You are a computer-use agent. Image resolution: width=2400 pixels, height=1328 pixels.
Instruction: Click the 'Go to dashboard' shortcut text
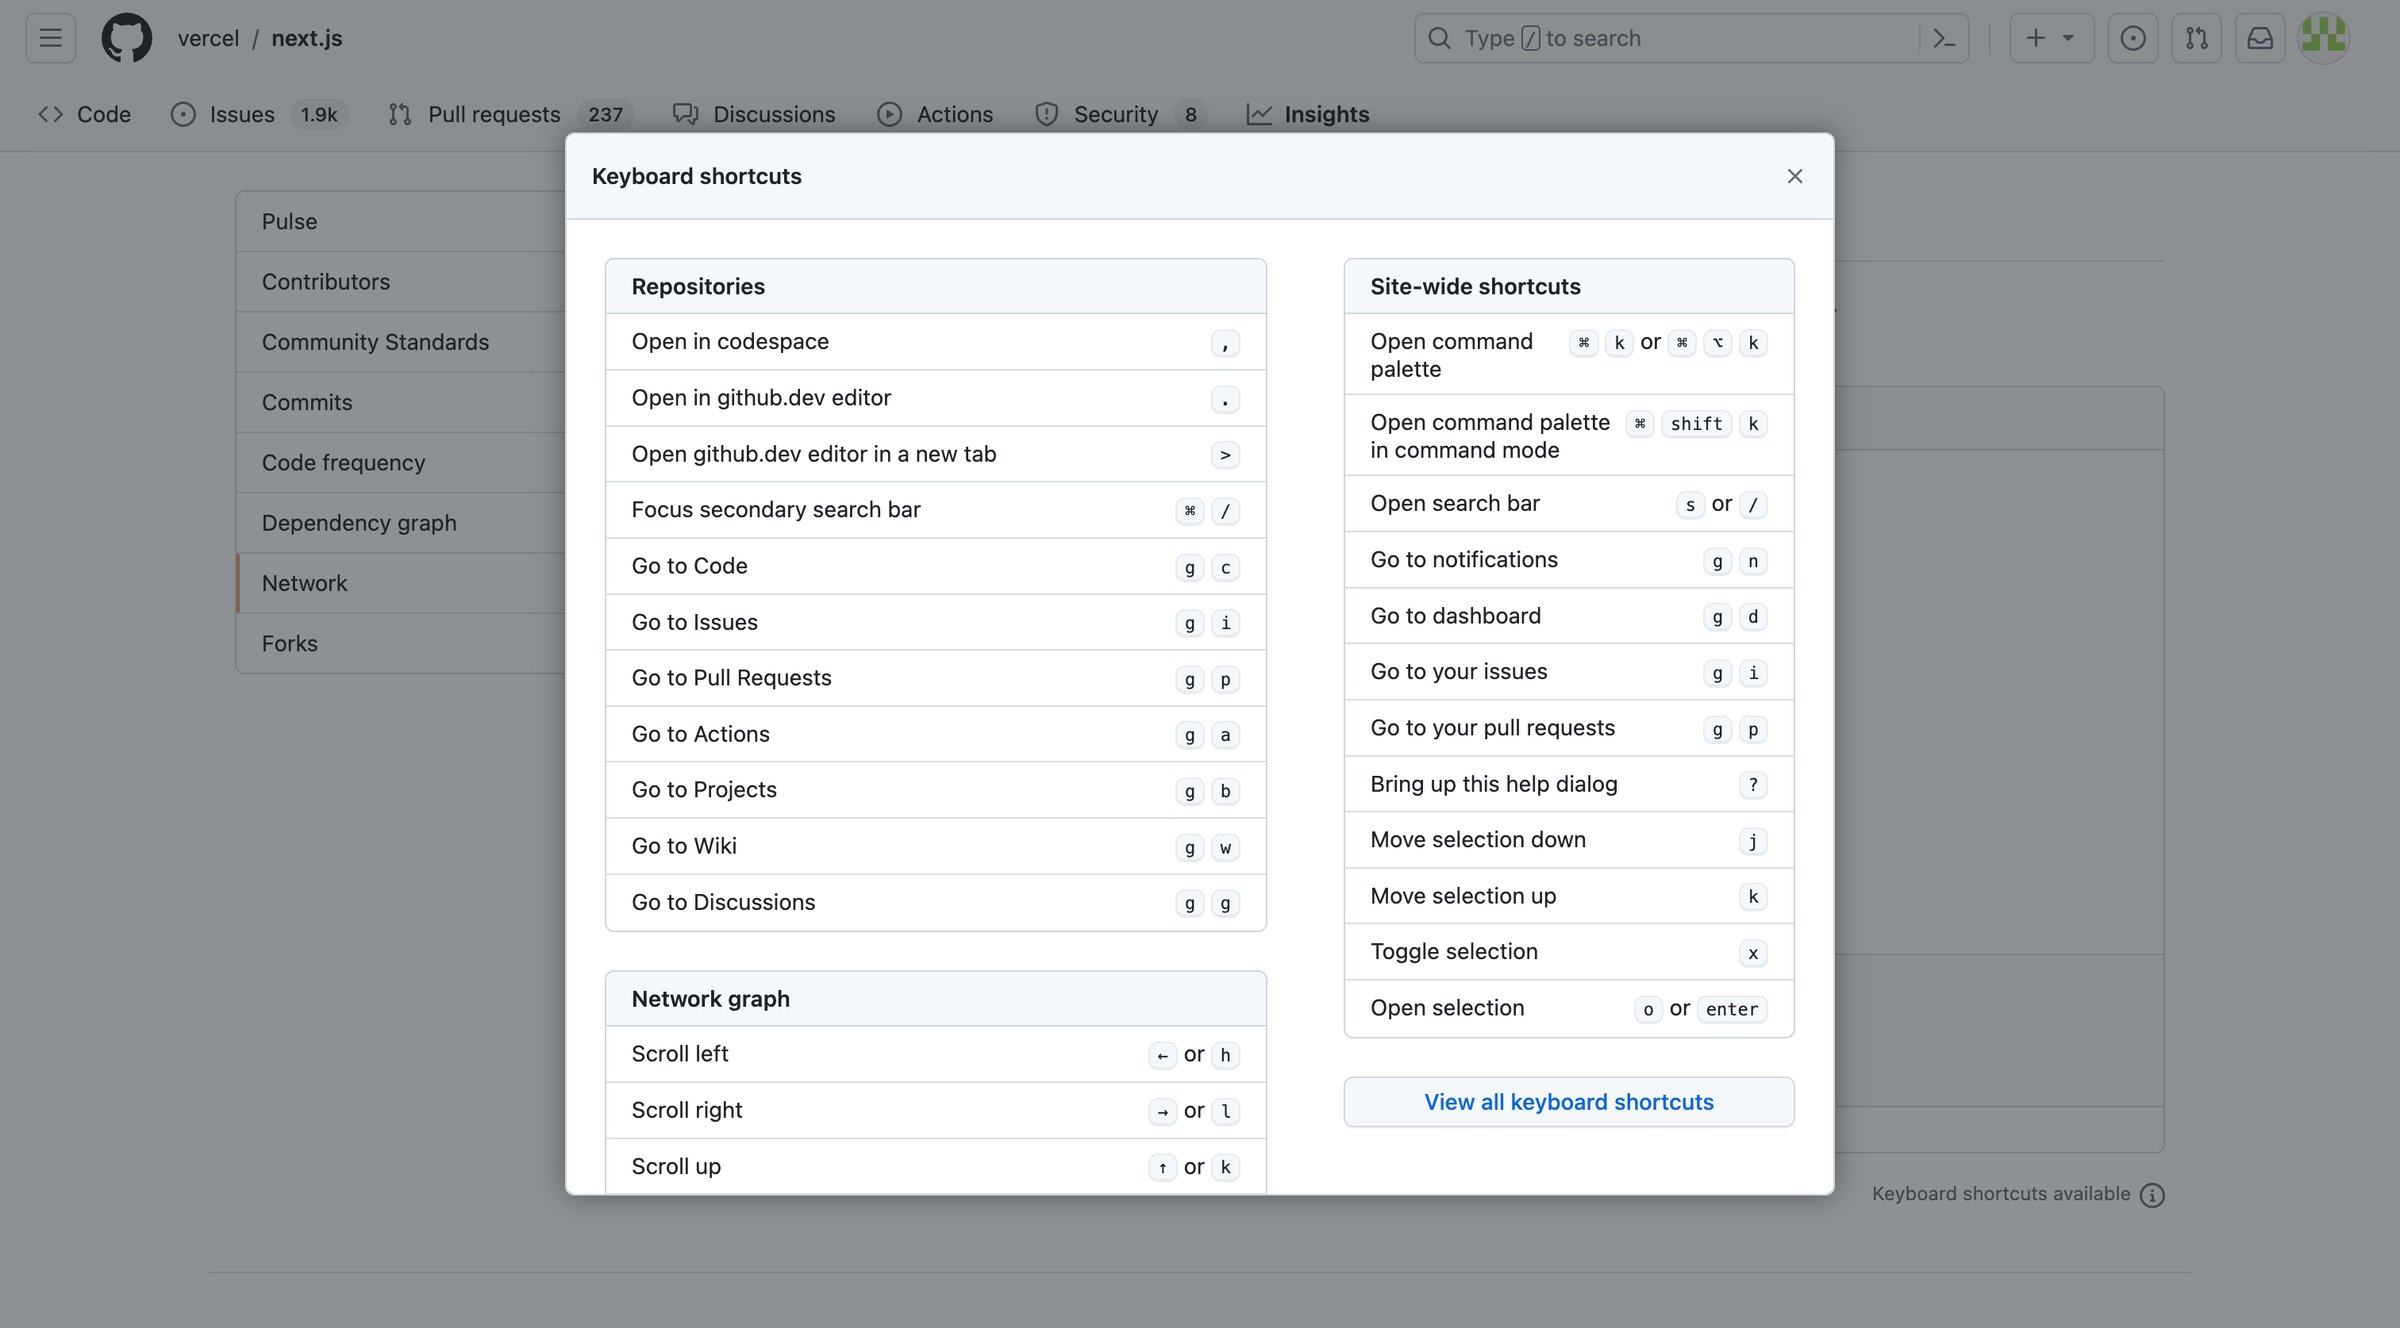[x=1455, y=615]
